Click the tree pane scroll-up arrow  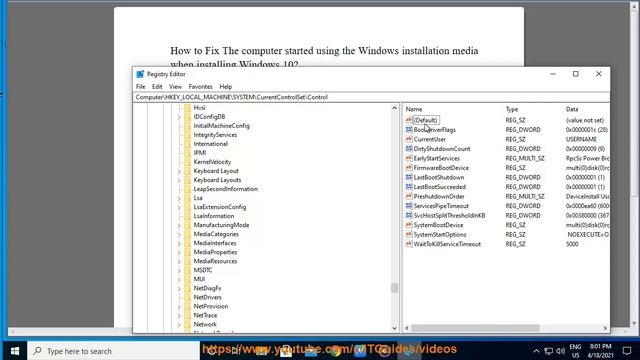(394, 108)
